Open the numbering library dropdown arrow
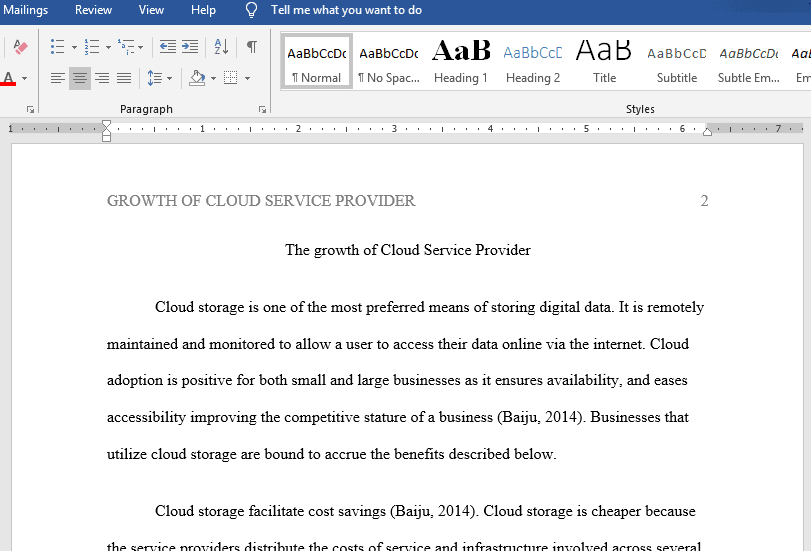Screen dimensions: 811x551 click(108, 47)
